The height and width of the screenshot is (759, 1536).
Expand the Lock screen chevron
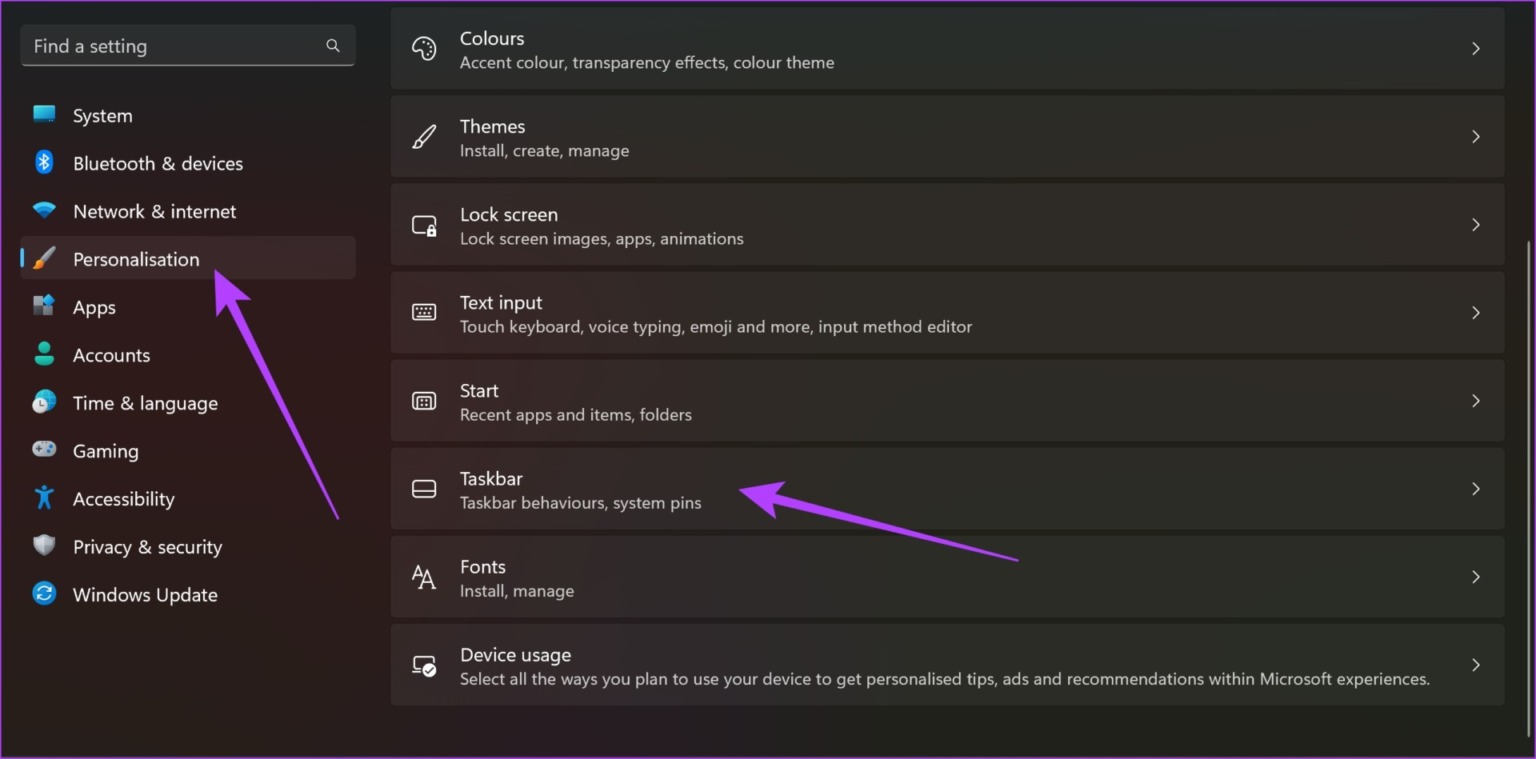[x=1476, y=225]
